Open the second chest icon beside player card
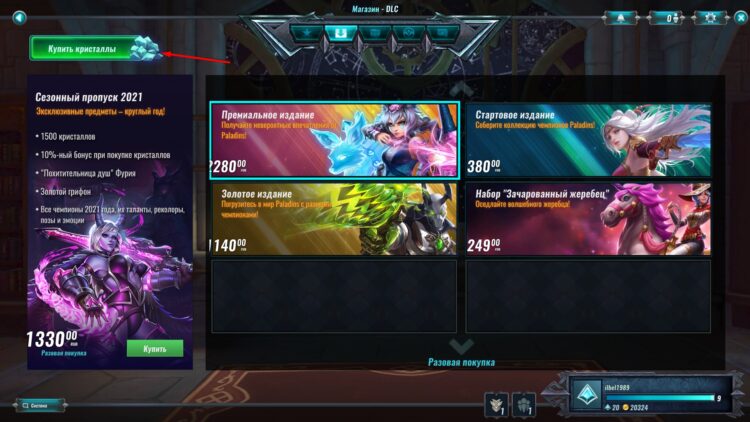The image size is (750, 422). click(x=524, y=405)
